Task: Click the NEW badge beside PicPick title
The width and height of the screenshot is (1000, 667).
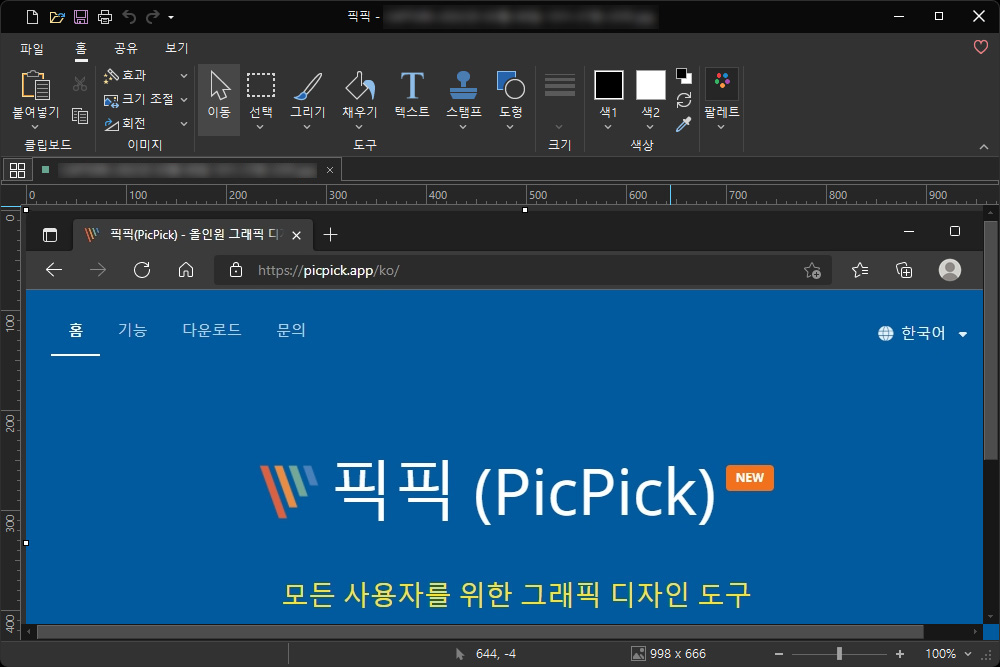Action: click(x=749, y=478)
